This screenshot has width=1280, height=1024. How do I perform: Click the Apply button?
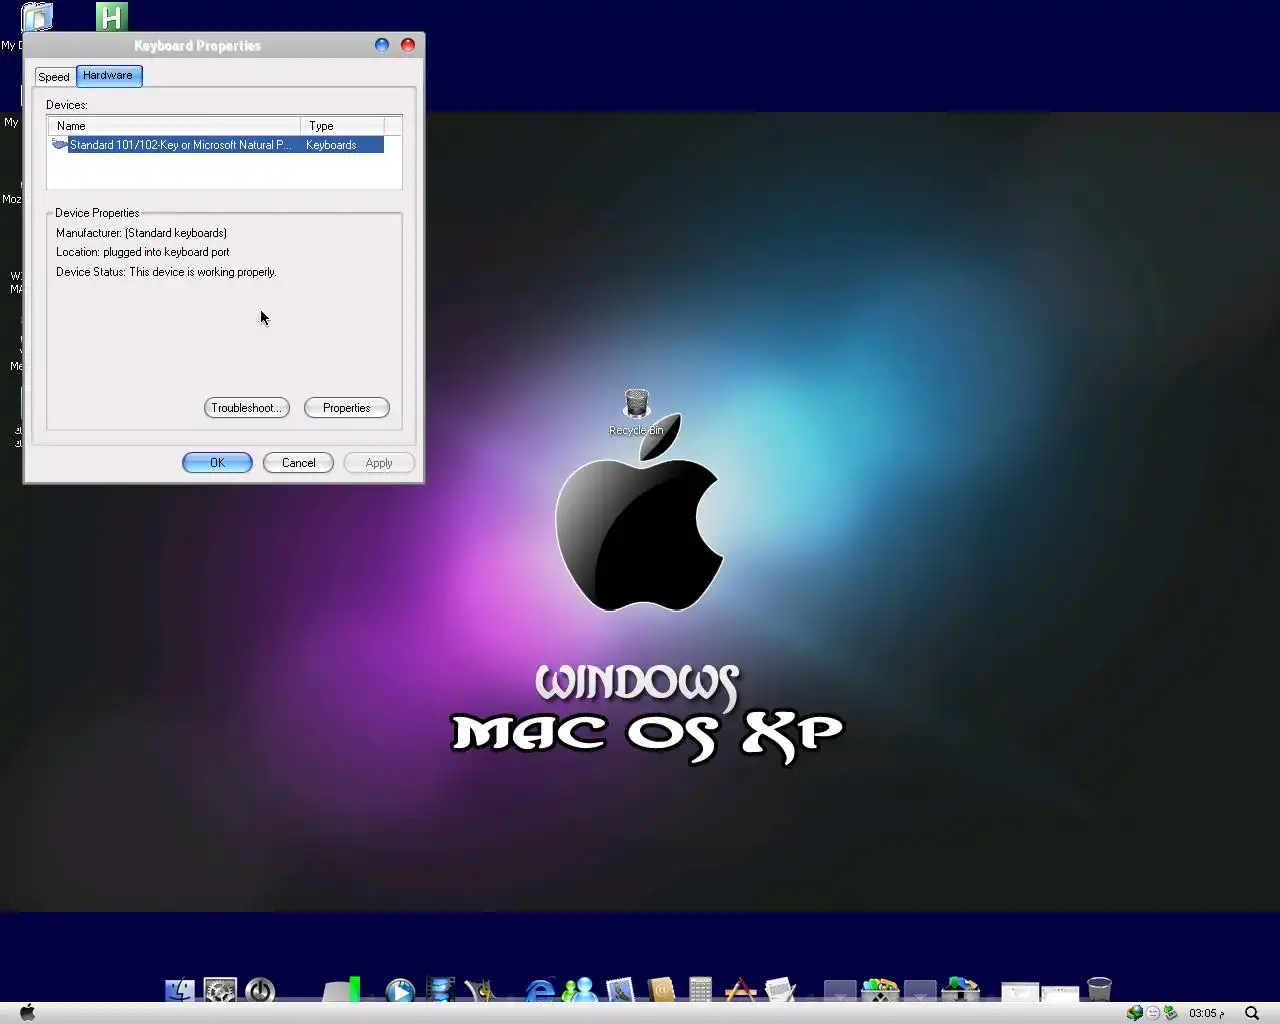pos(379,463)
